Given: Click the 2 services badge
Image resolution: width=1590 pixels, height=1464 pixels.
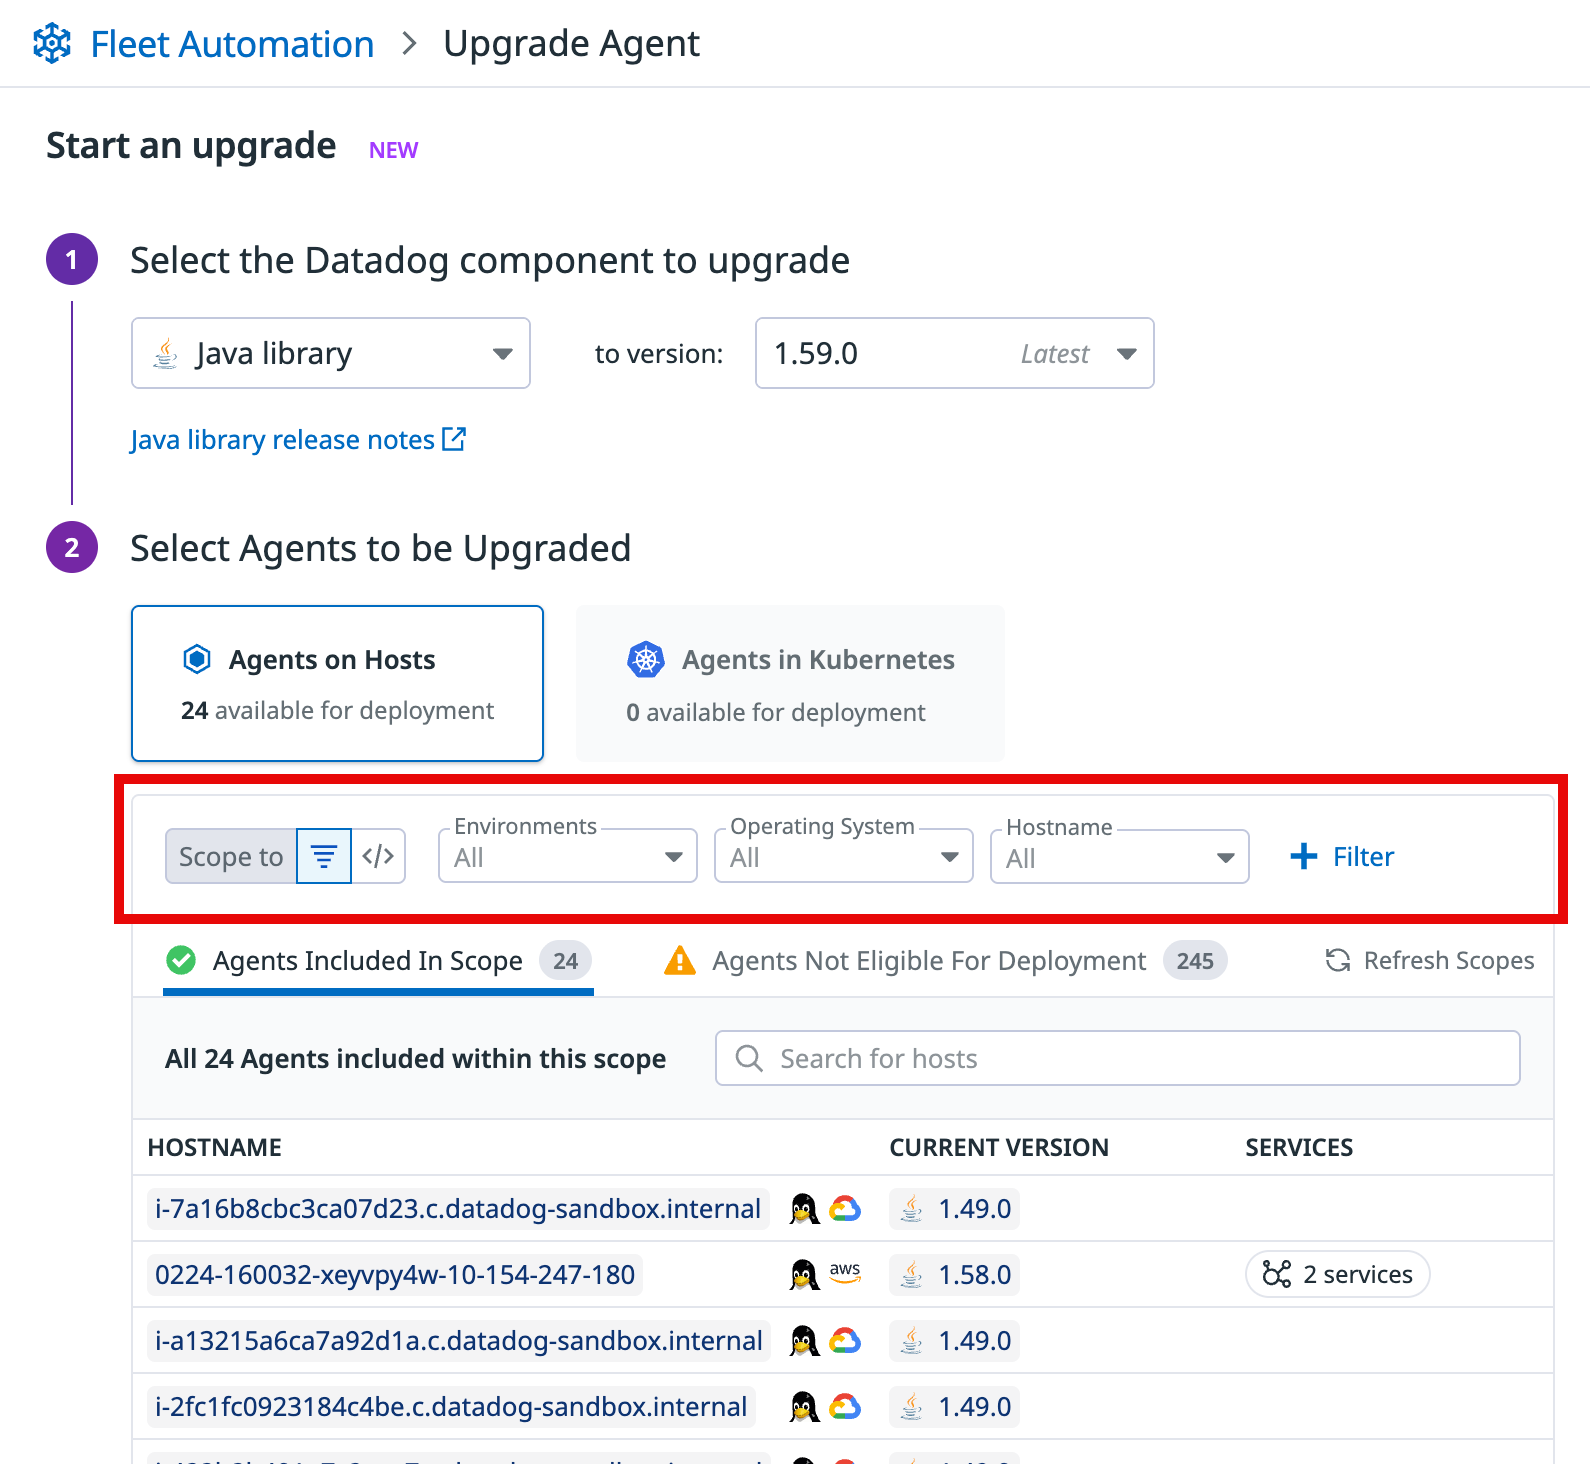Looking at the screenshot, I should point(1337,1275).
